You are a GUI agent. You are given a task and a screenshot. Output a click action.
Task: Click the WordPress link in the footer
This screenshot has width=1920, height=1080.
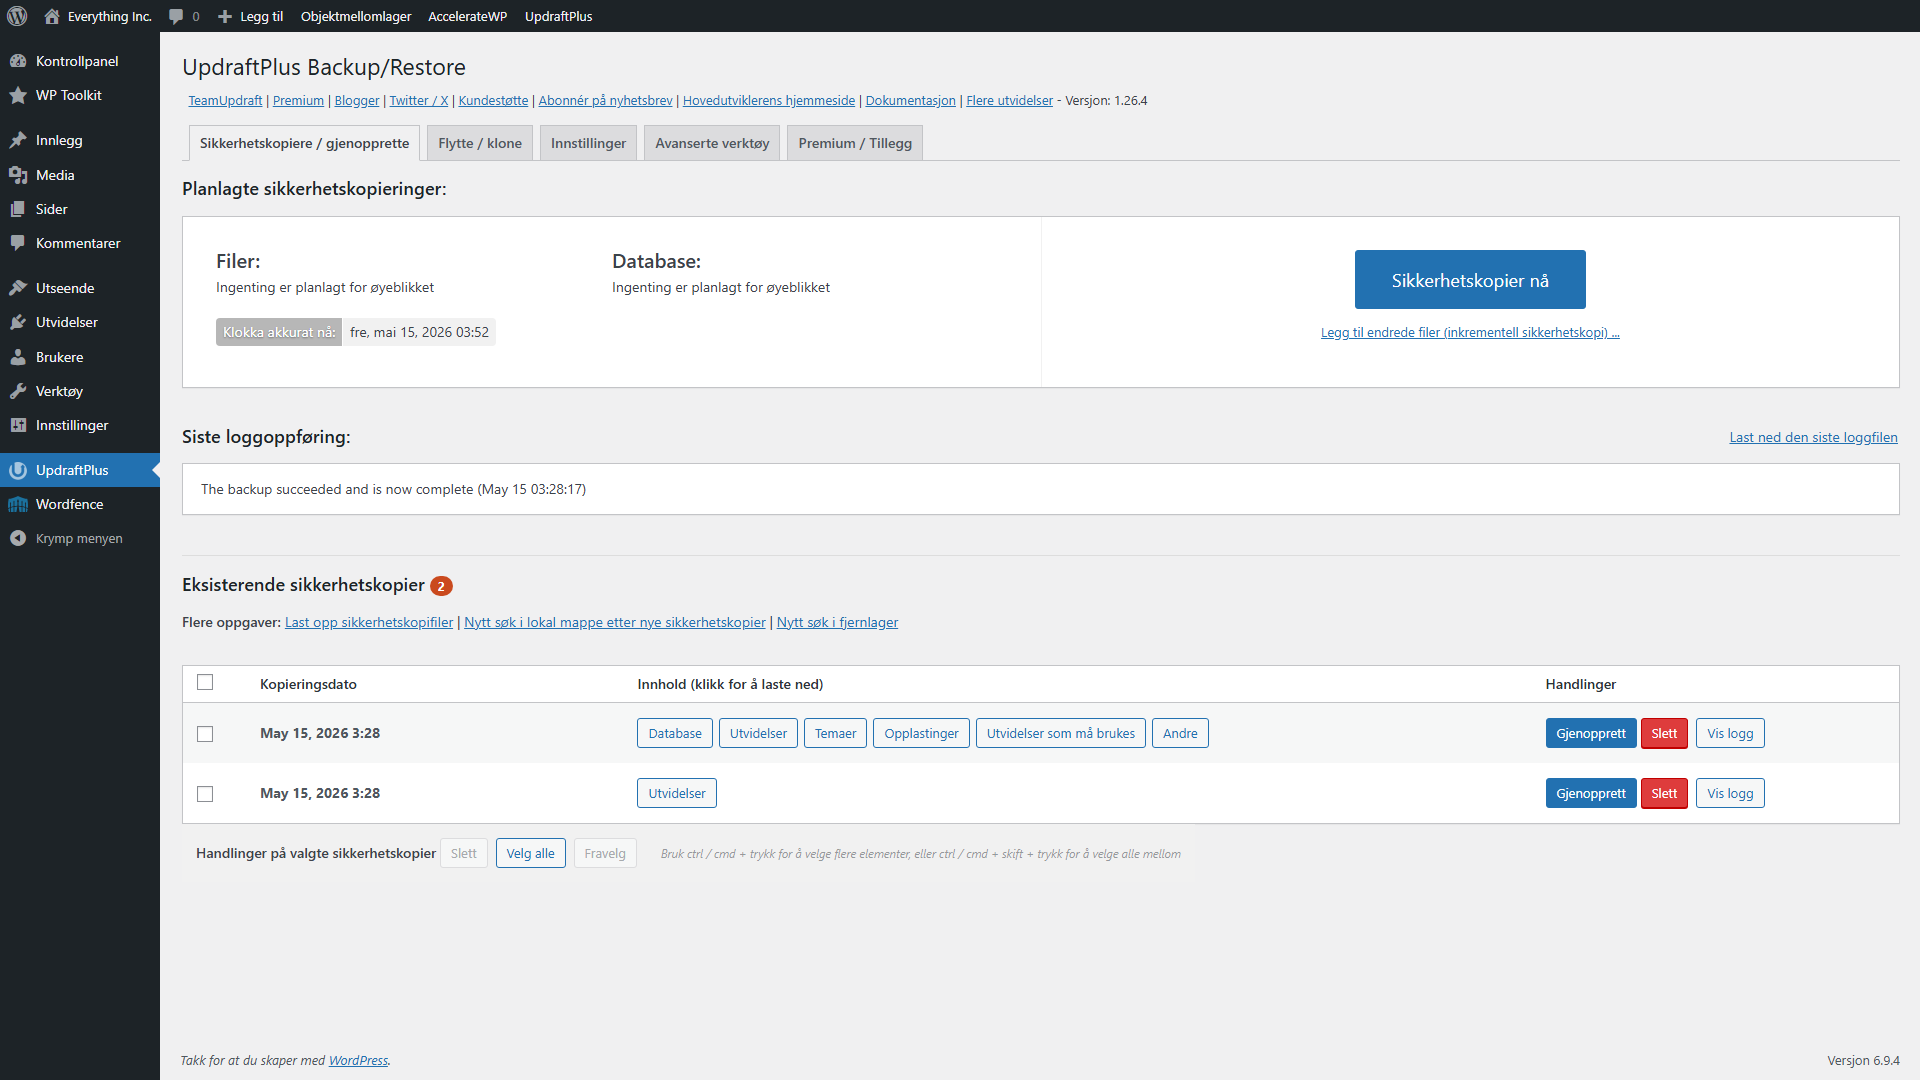[x=358, y=1060]
